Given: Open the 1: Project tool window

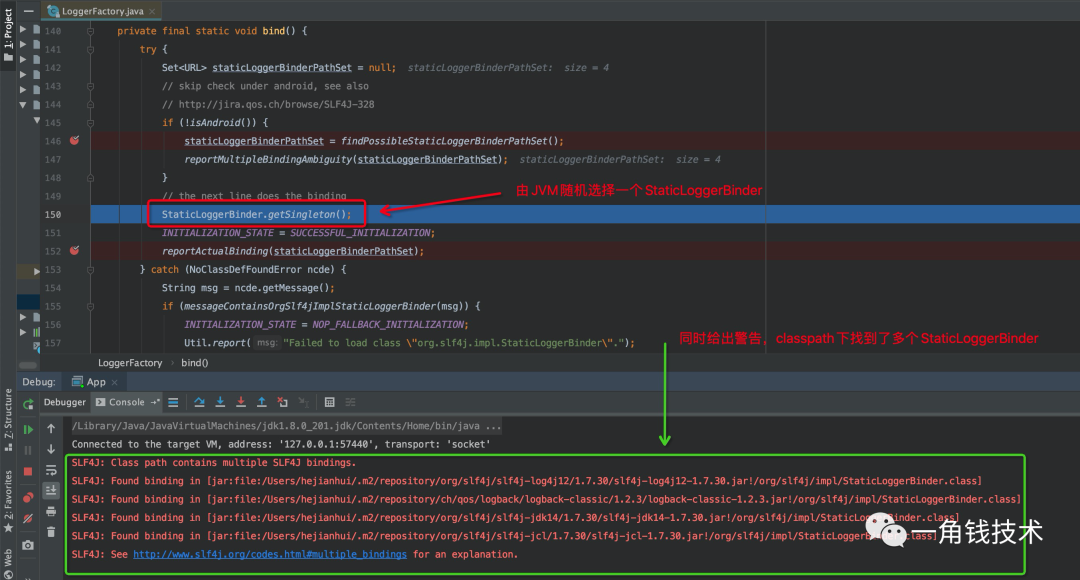Looking at the screenshot, I should (x=8, y=34).
